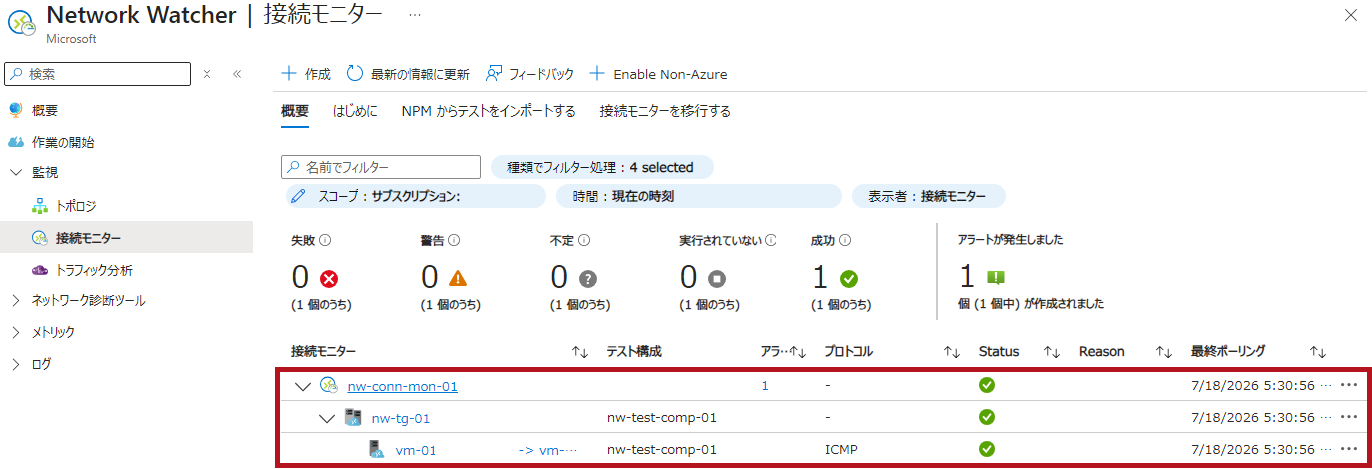
Task: Click nw-test-comp-01 in nw-tg-01 row
Action: 662,418
